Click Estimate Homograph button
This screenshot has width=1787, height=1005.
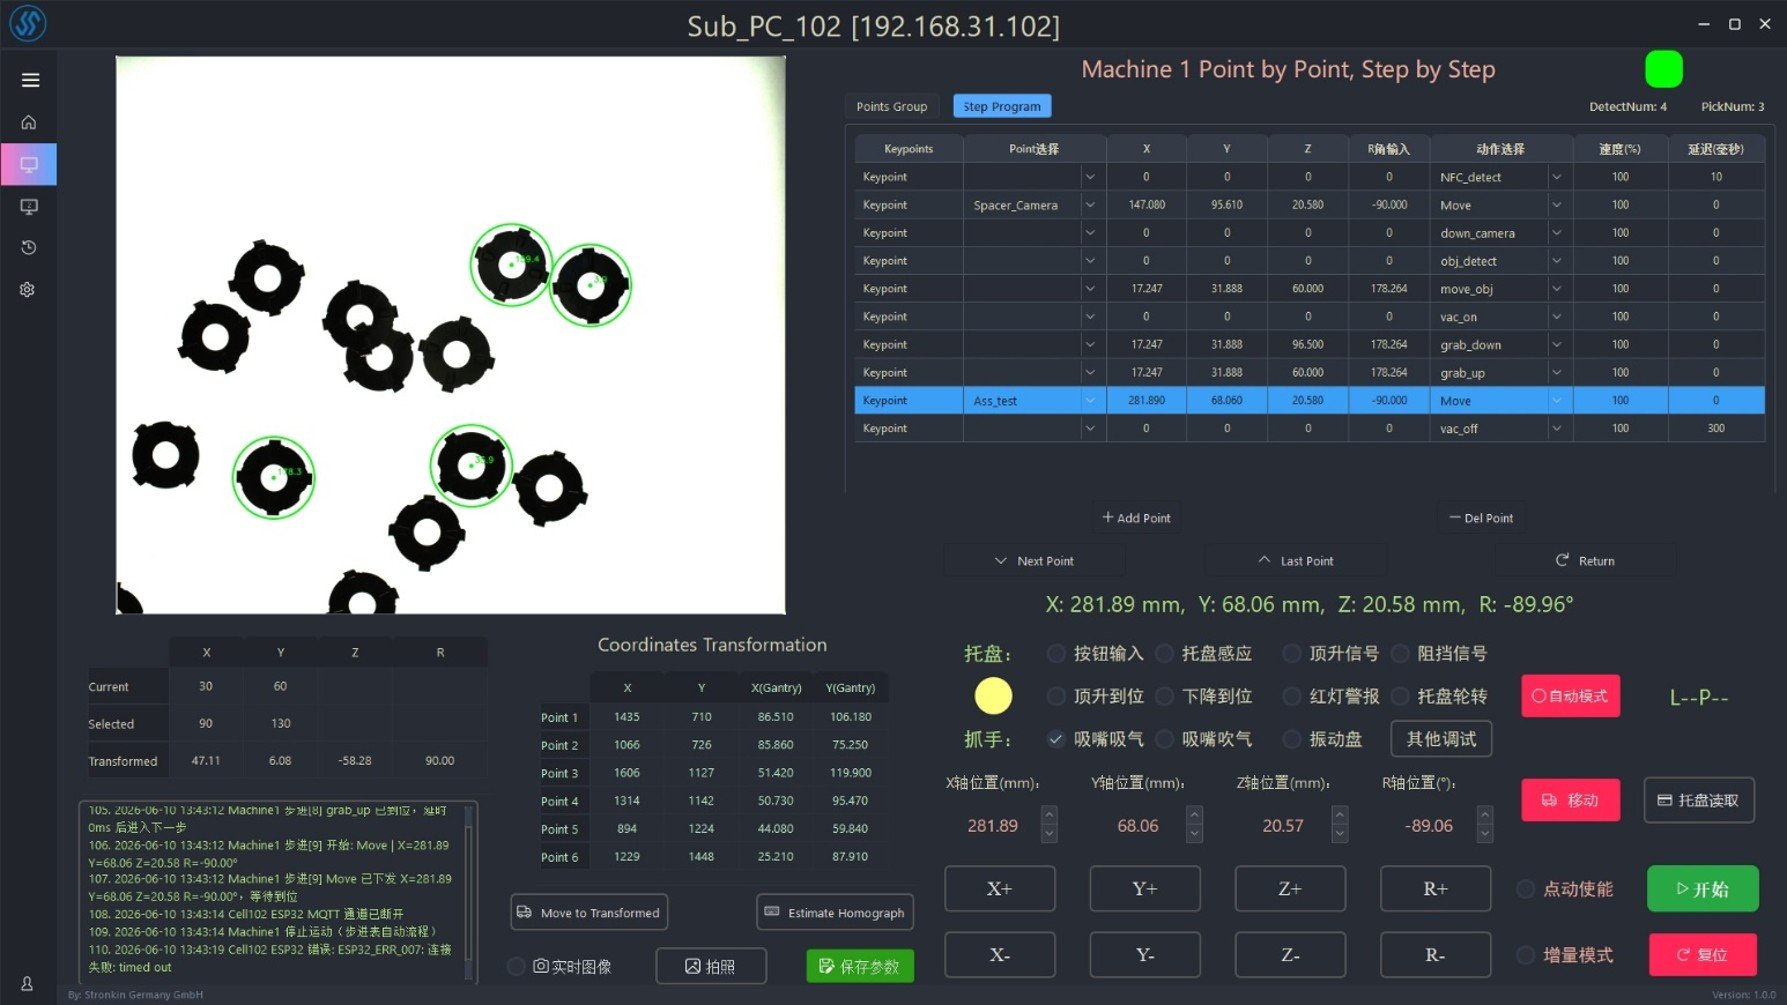click(835, 912)
